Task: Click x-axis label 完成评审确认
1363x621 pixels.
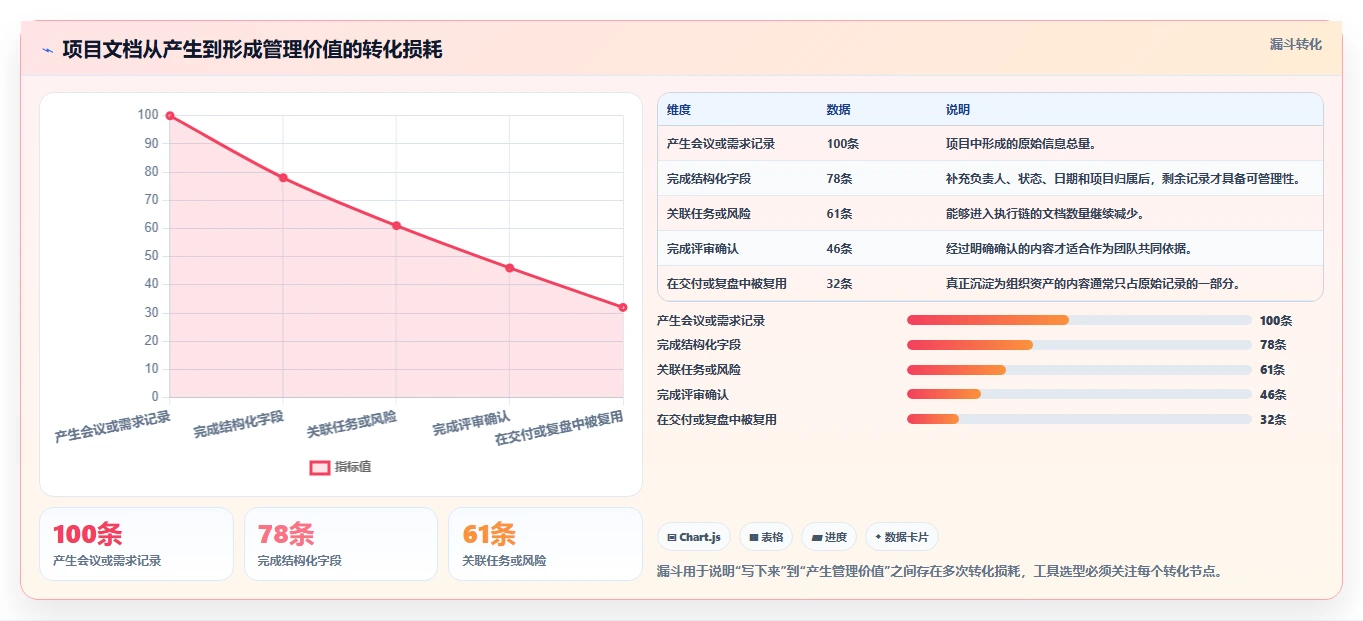Action: click(x=472, y=423)
